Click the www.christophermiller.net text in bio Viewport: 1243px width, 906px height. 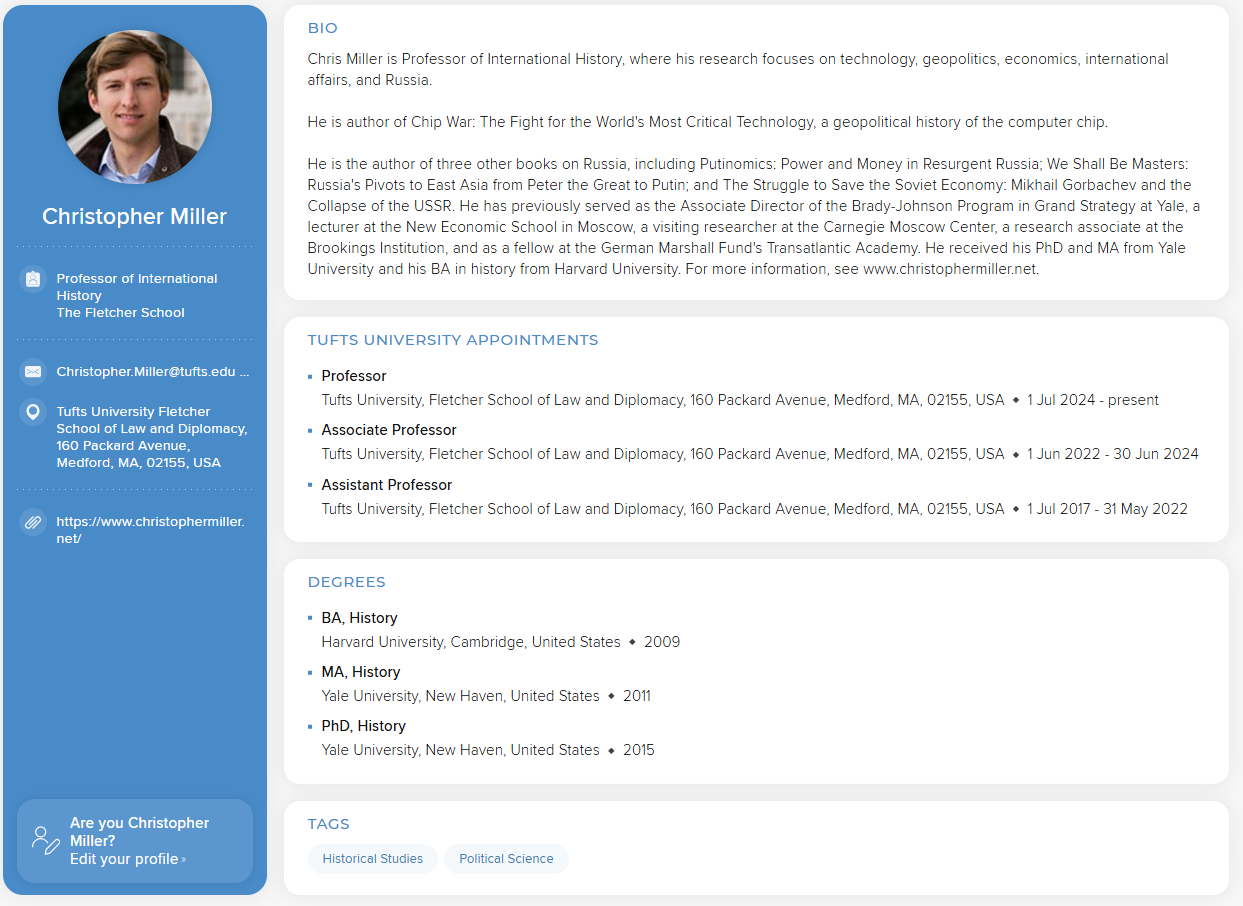(x=949, y=270)
